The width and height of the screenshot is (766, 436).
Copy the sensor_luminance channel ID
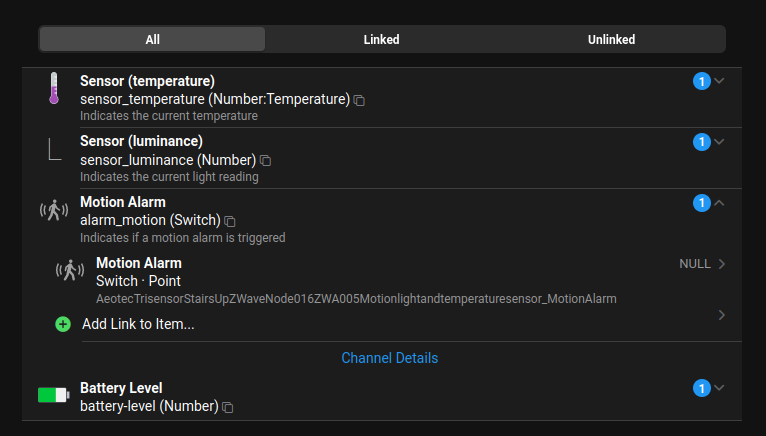tap(266, 161)
